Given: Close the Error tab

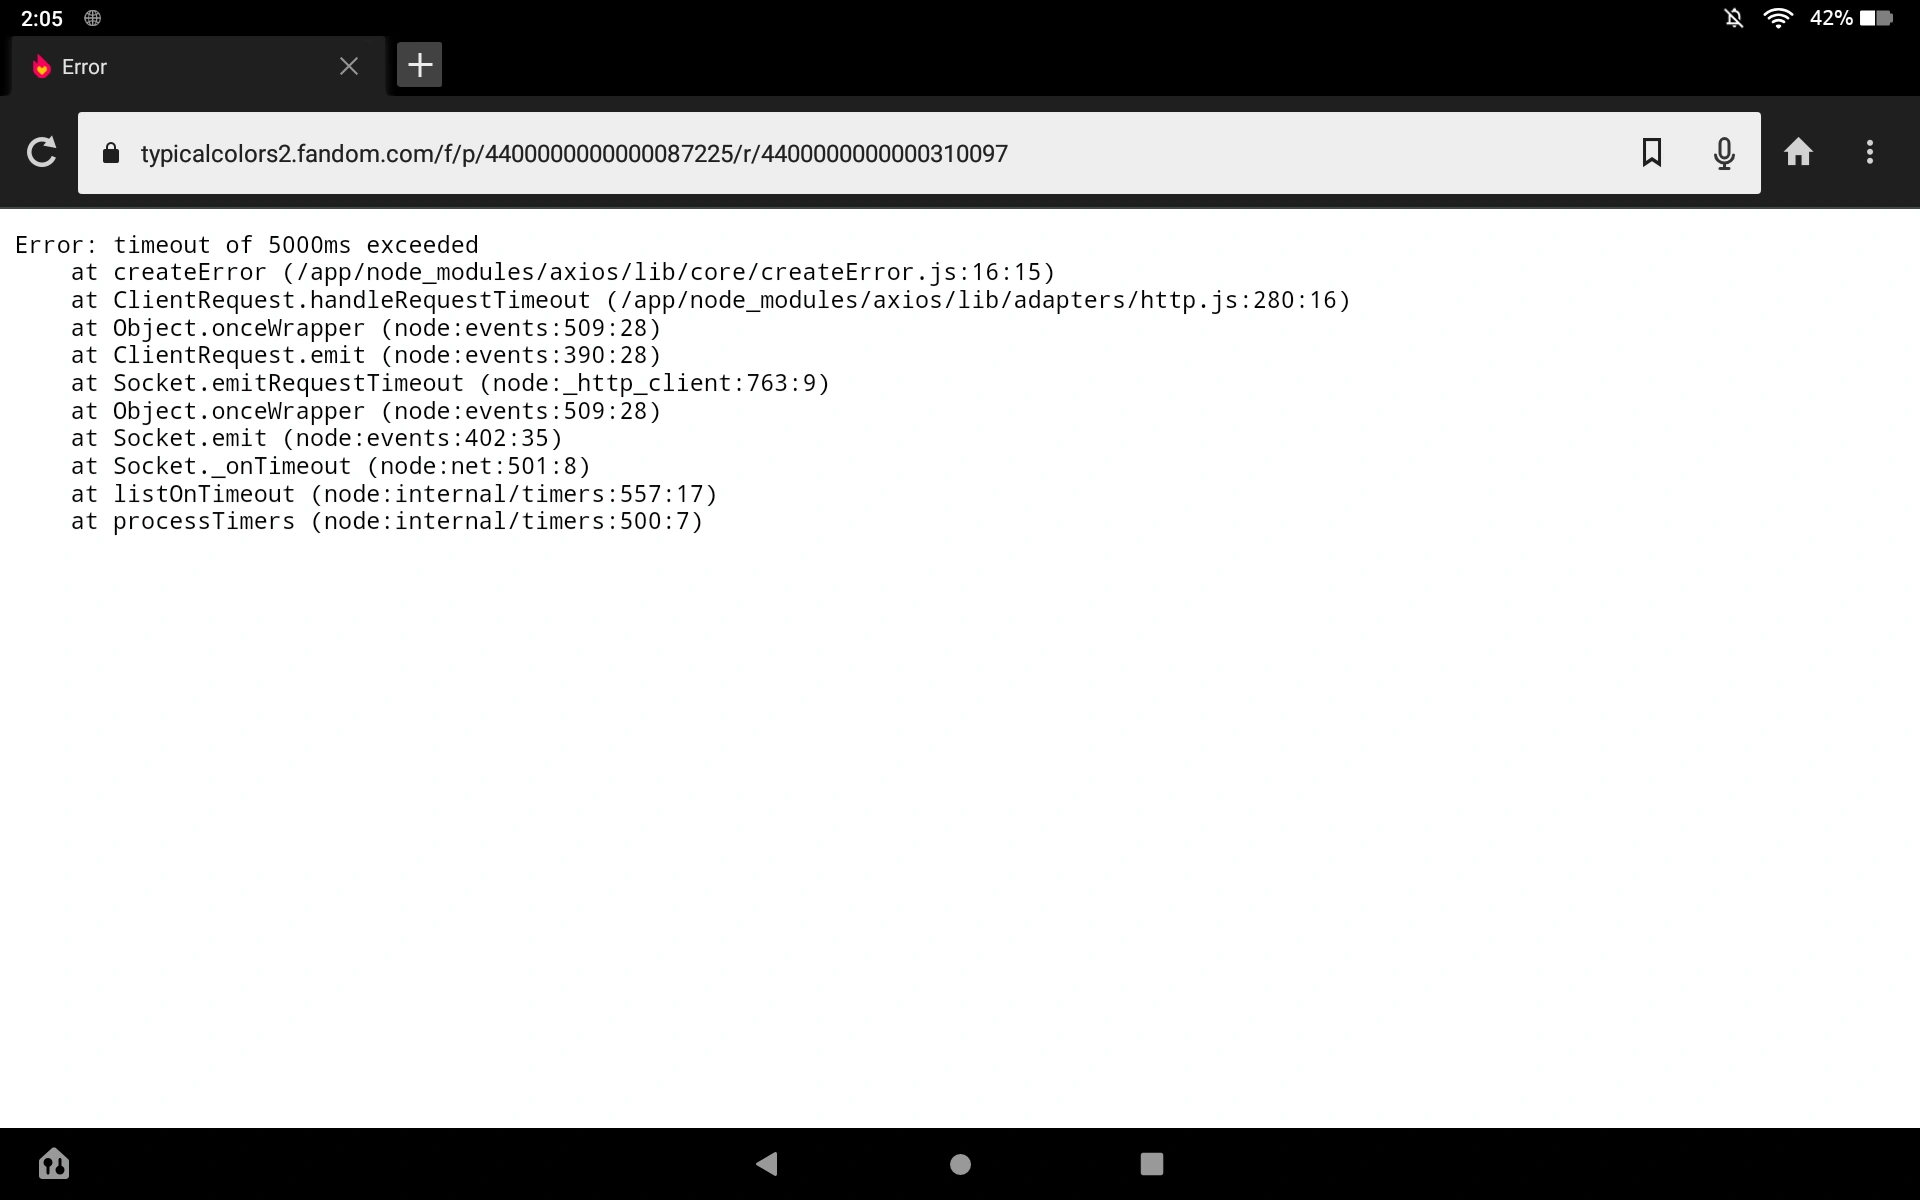Looking at the screenshot, I should (349, 66).
